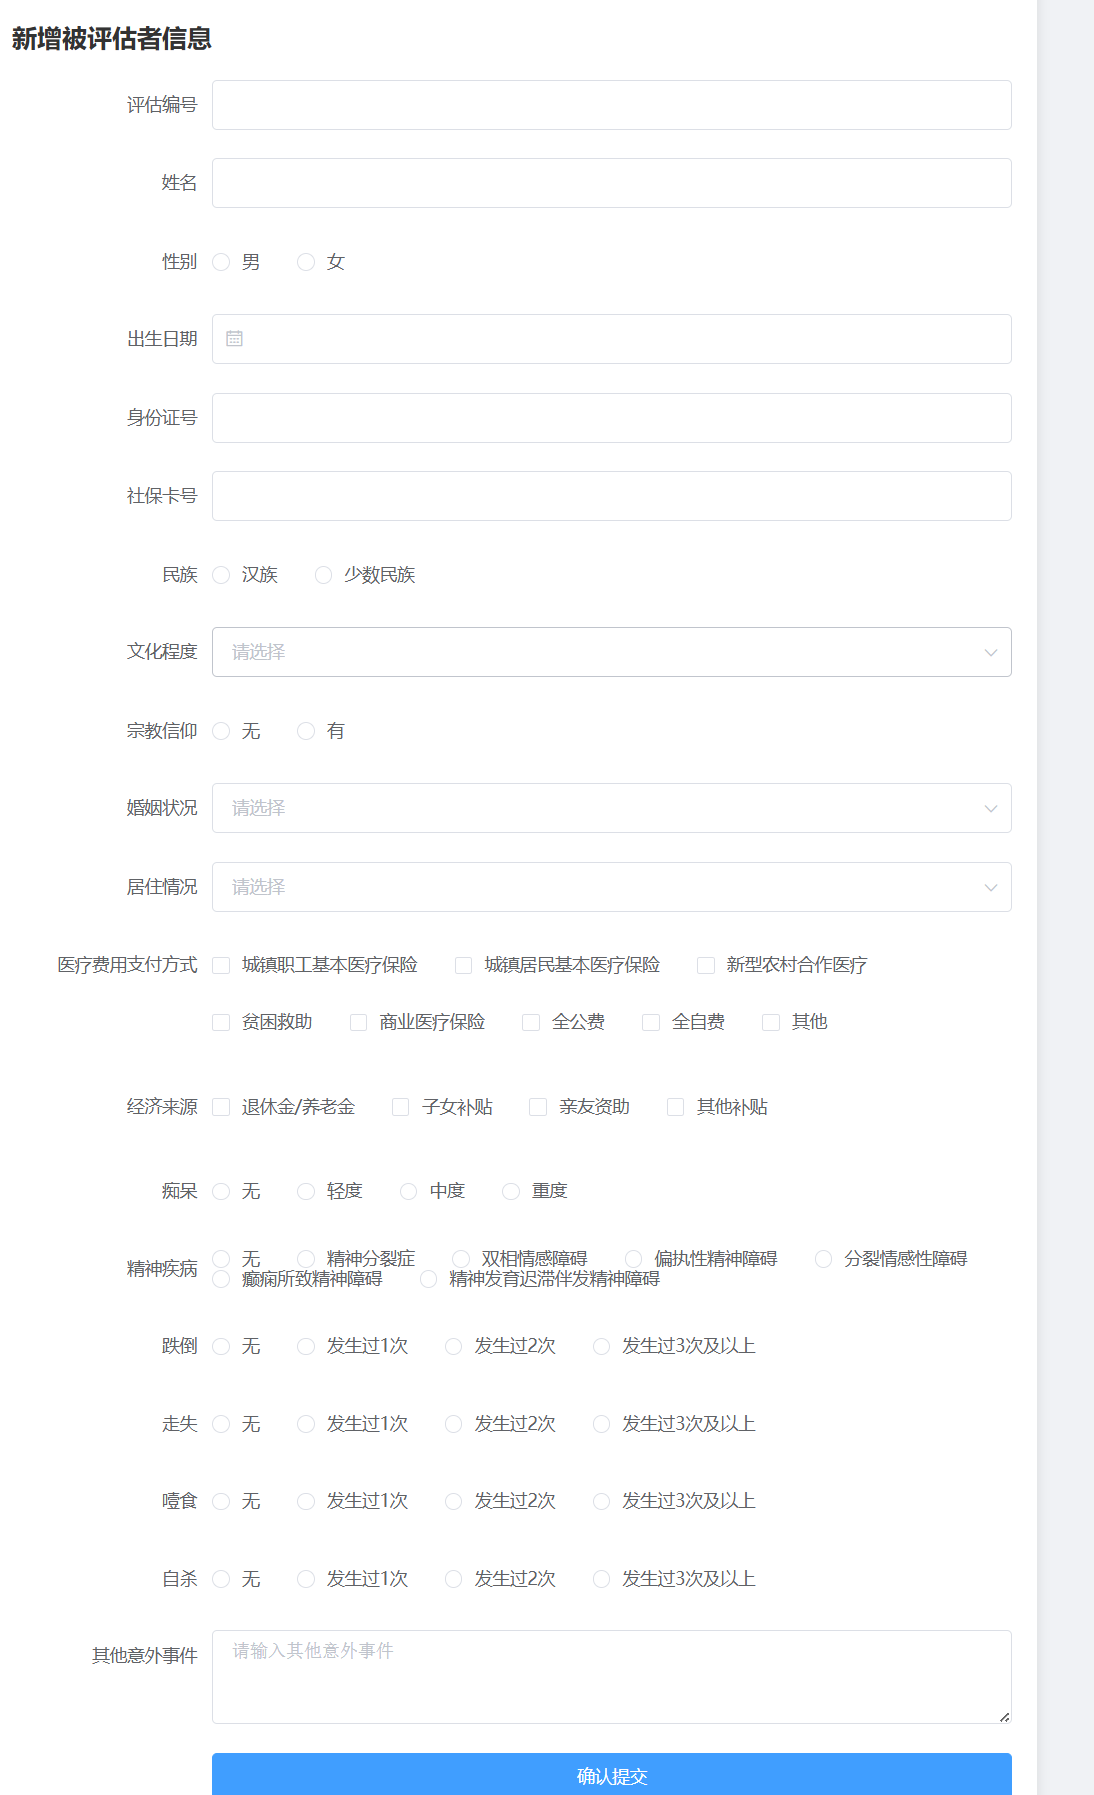The width and height of the screenshot is (1094, 1795).
Task: Select 男 for 性别
Action: 221,262
